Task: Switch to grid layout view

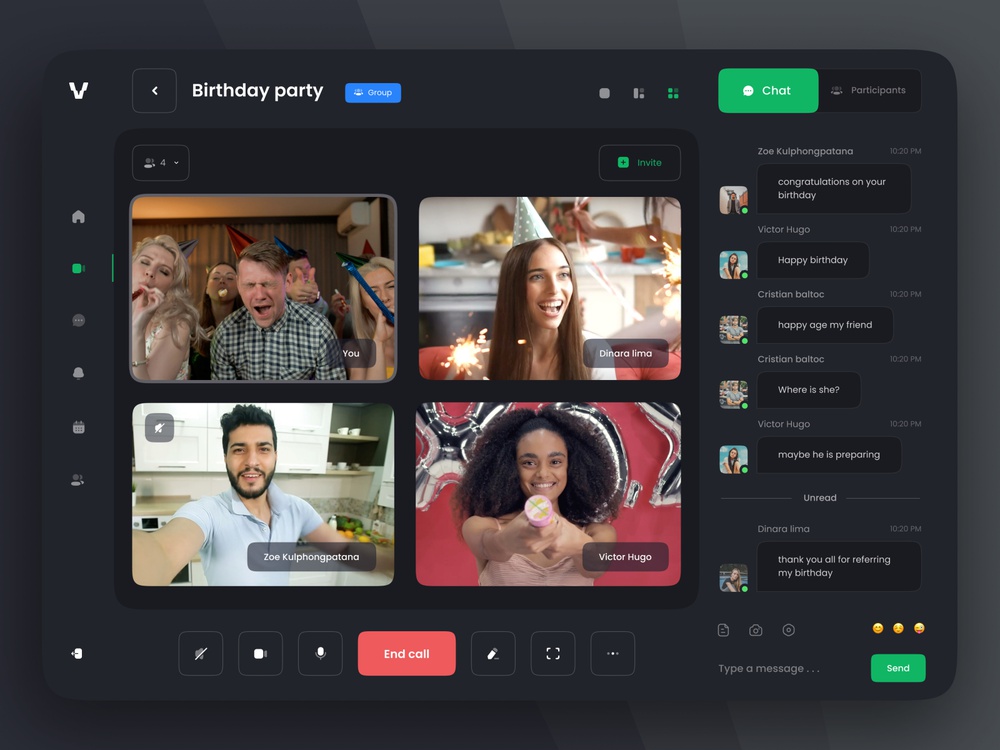Action: tap(673, 93)
